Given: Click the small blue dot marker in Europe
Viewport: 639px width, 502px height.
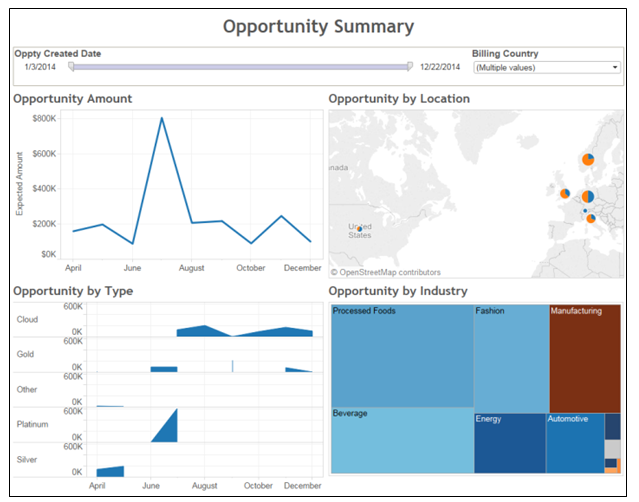Looking at the screenshot, I should (x=585, y=211).
